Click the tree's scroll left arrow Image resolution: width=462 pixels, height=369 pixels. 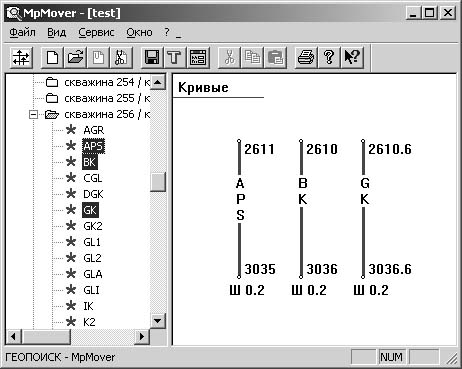(x=13, y=336)
